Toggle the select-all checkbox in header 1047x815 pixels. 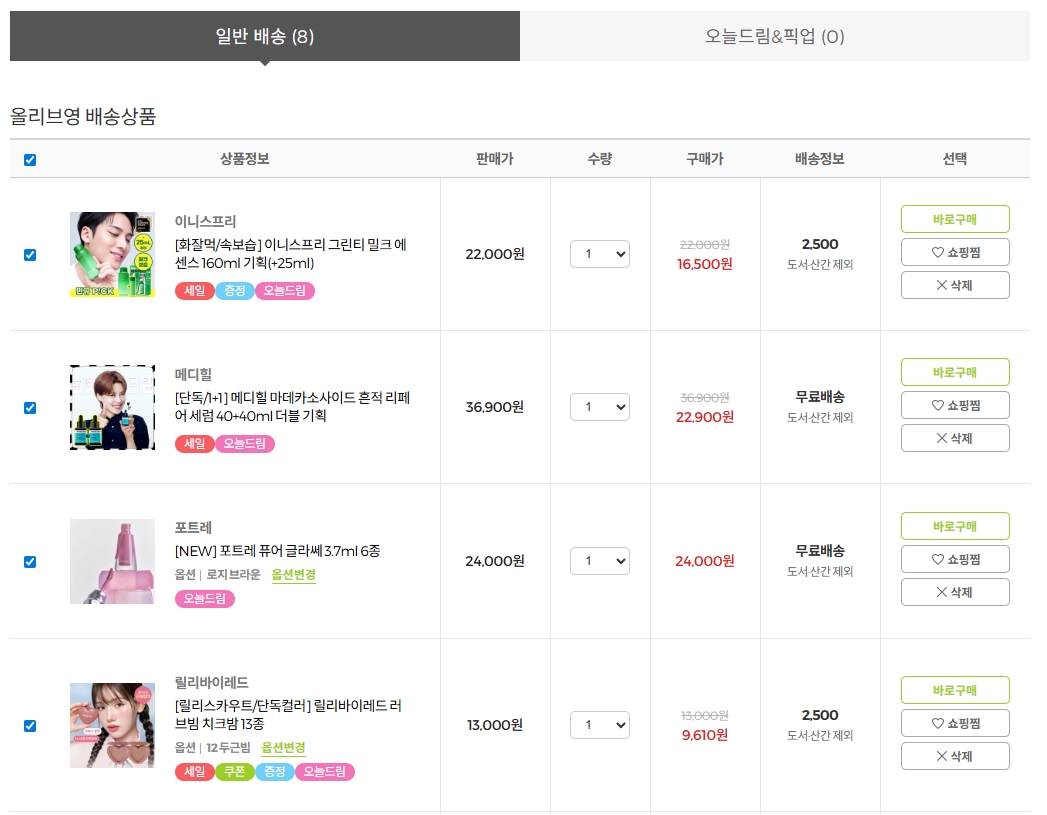pyautogui.click(x=30, y=160)
